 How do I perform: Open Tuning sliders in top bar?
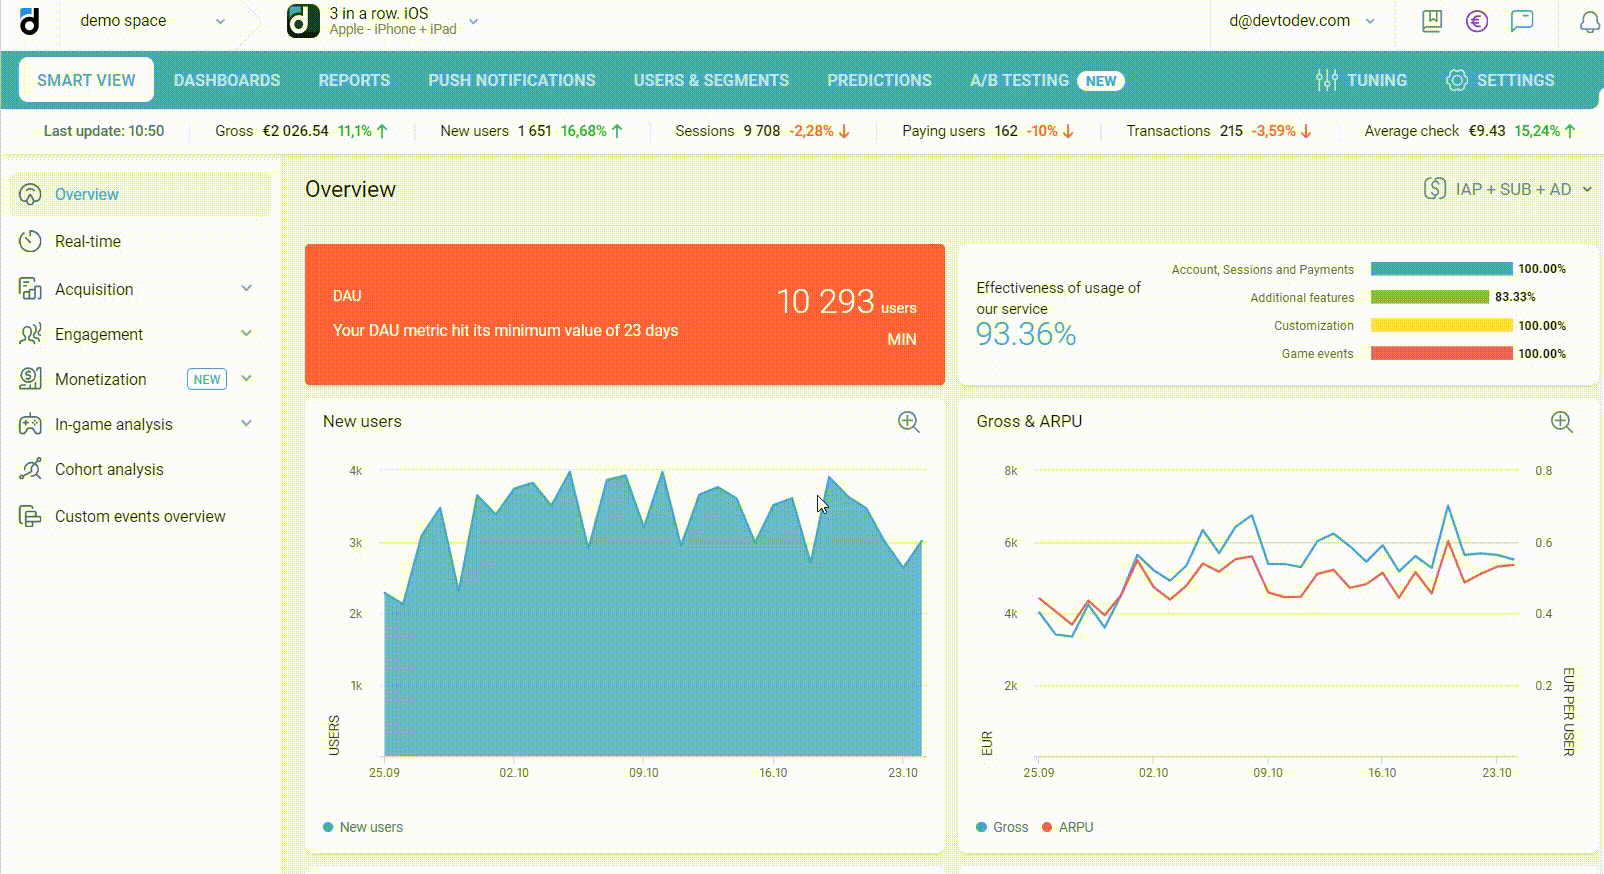[x=1361, y=80]
